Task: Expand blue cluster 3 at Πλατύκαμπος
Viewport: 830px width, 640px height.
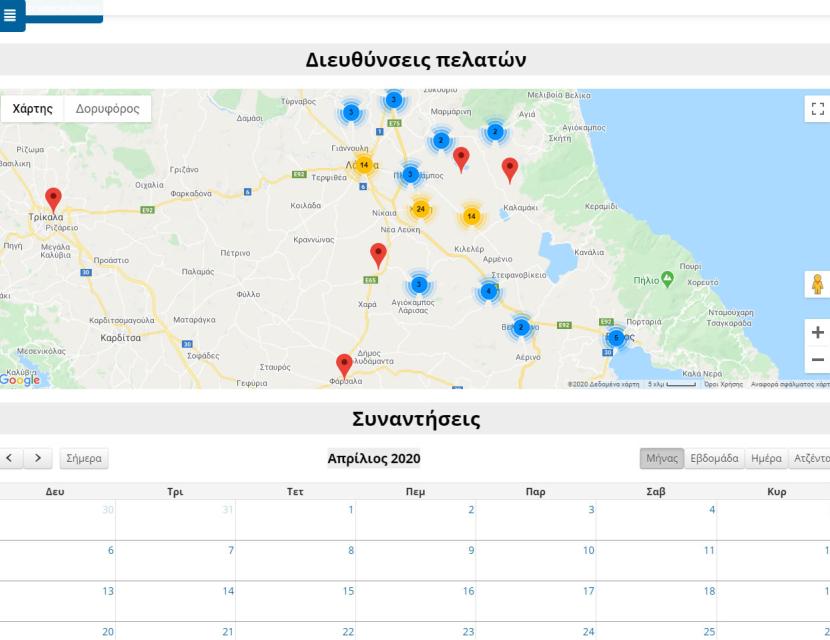Action: [x=410, y=174]
